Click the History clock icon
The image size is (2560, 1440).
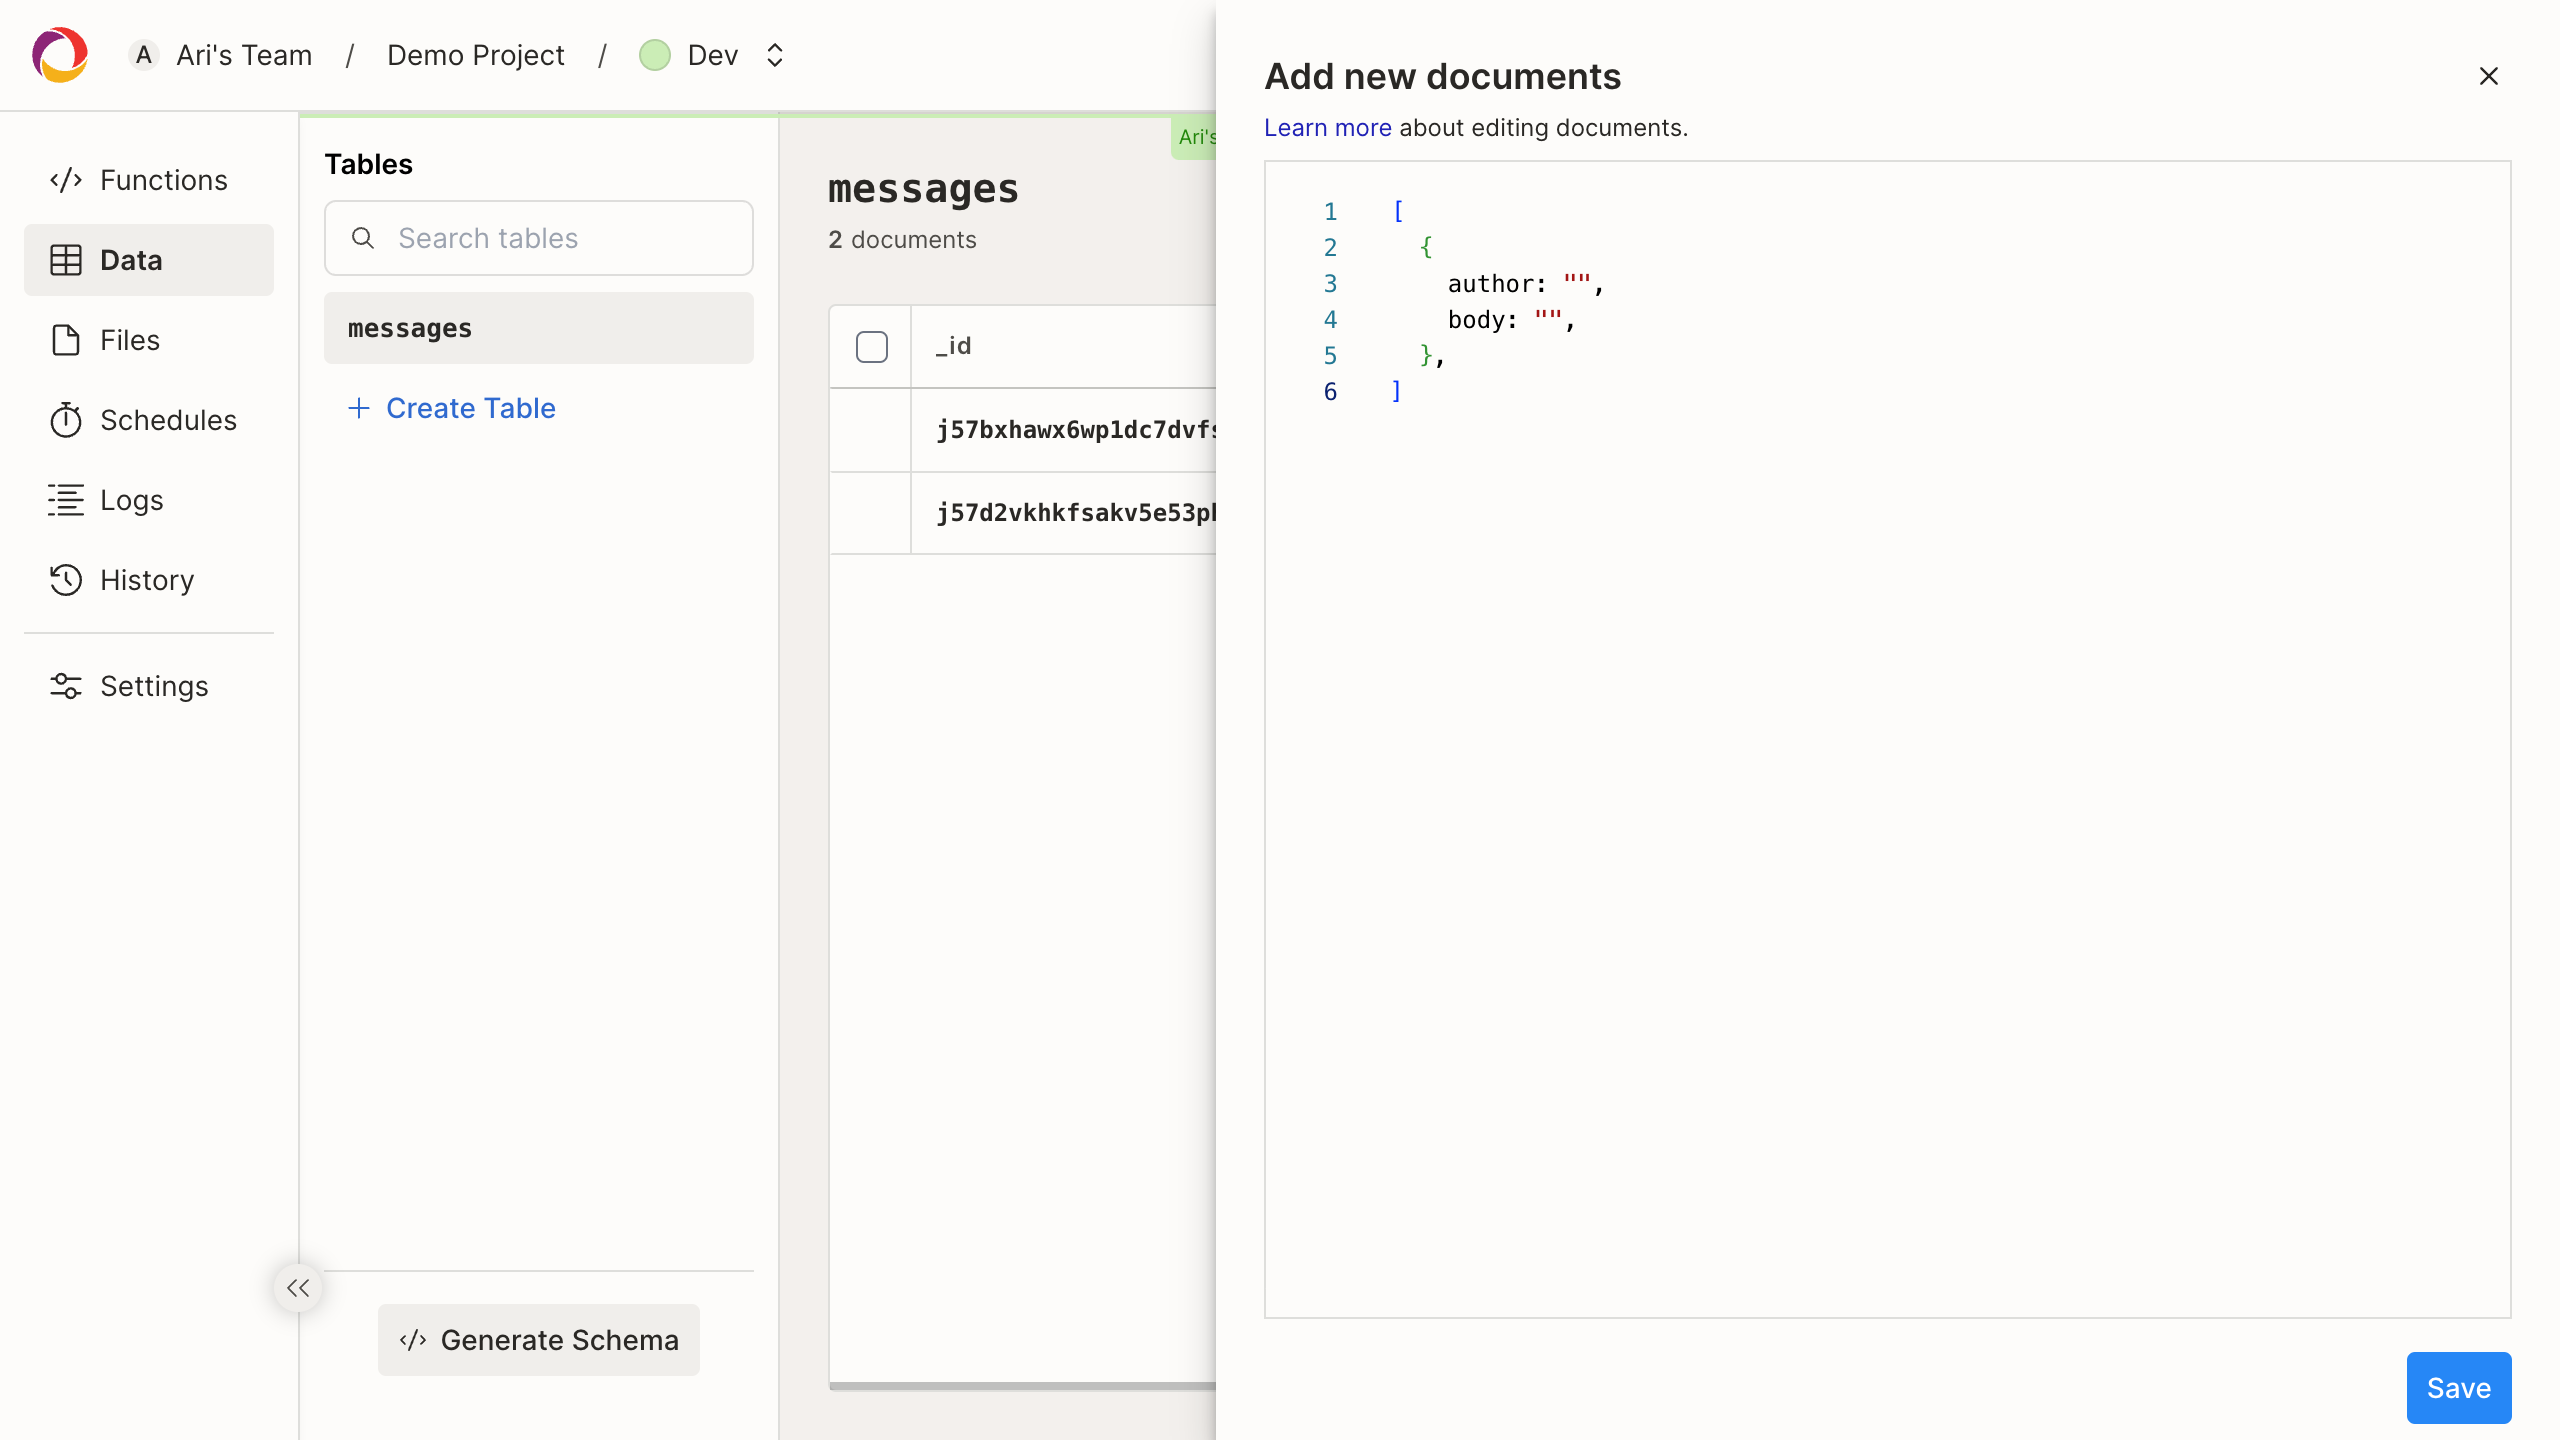66,580
